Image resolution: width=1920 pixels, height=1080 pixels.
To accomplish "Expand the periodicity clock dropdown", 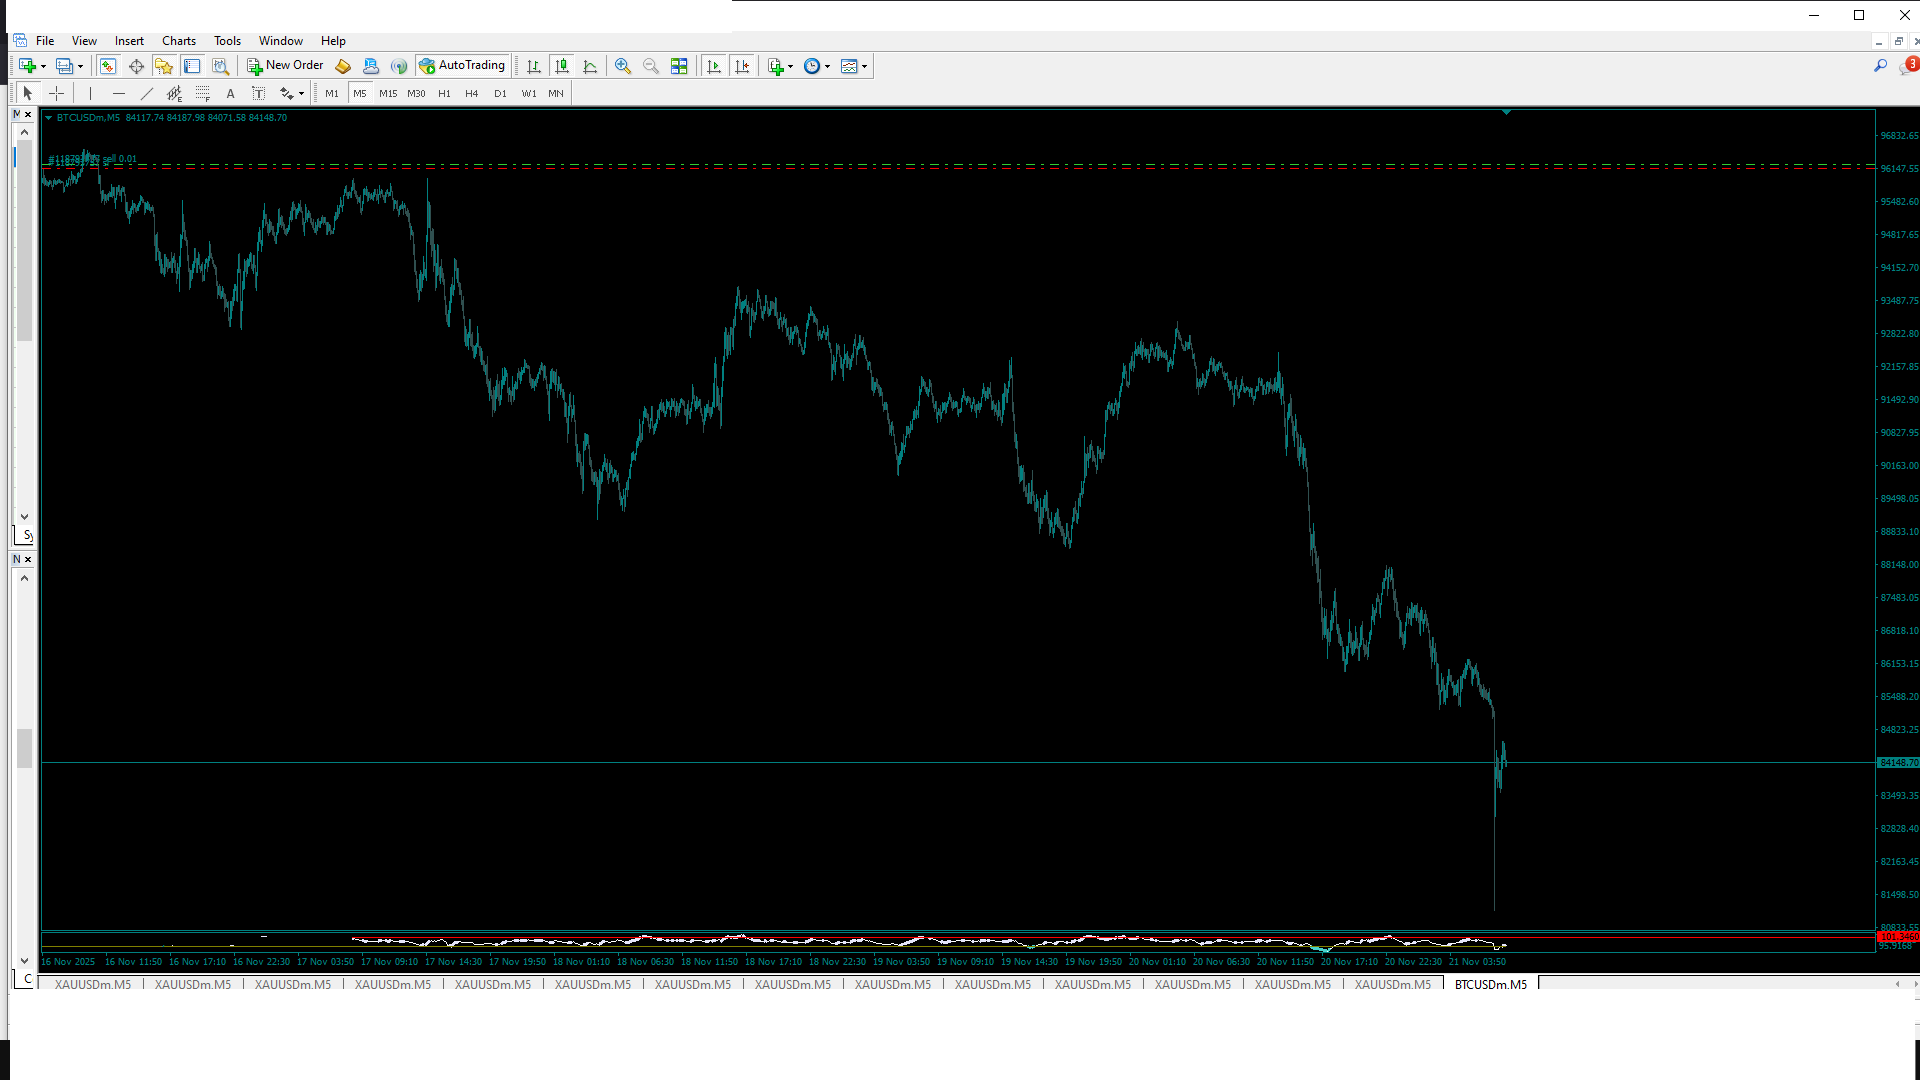I will click(817, 66).
